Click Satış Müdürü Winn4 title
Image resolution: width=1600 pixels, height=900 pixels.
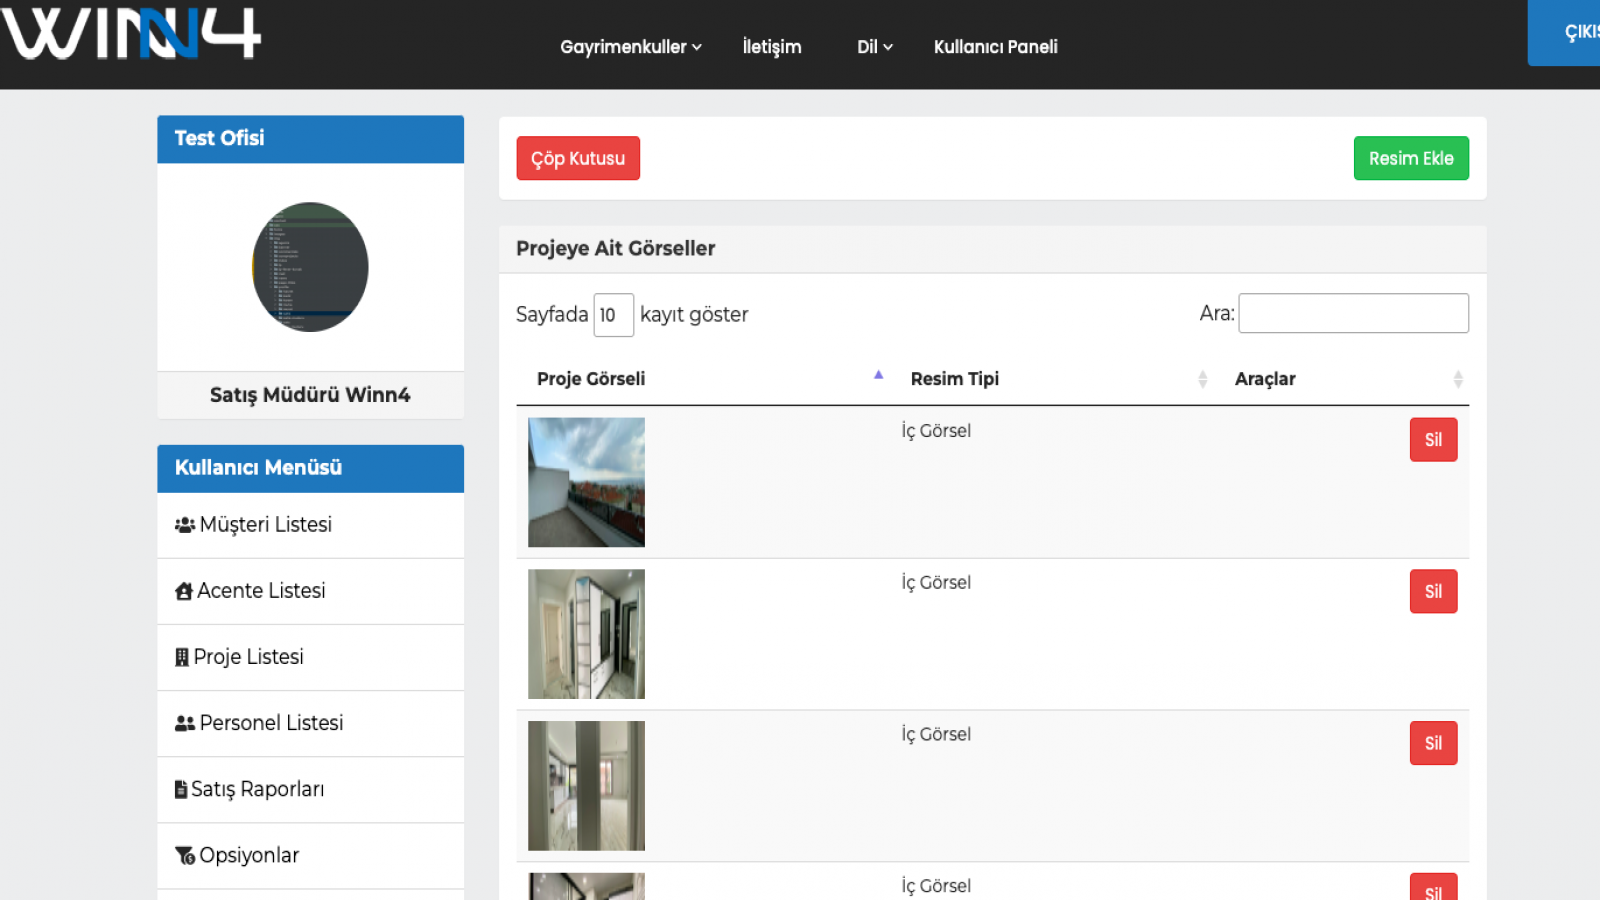pyautogui.click(x=310, y=395)
